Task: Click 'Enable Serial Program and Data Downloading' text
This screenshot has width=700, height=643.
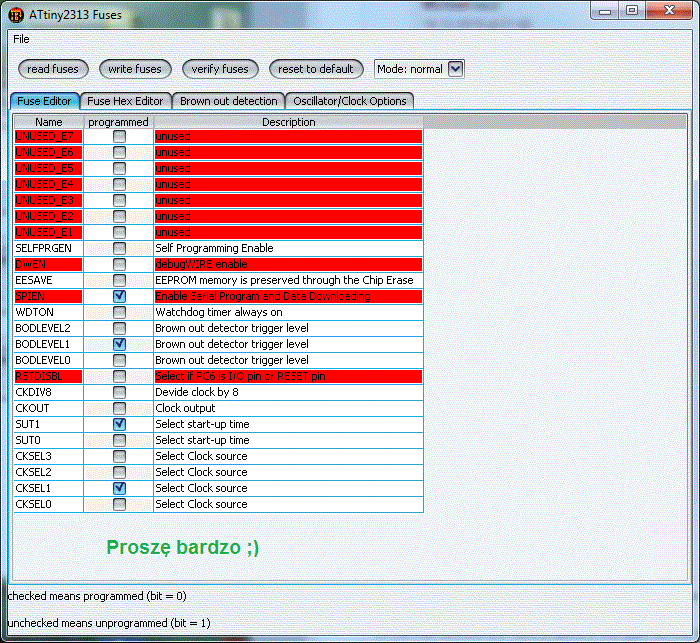Action: pos(263,296)
